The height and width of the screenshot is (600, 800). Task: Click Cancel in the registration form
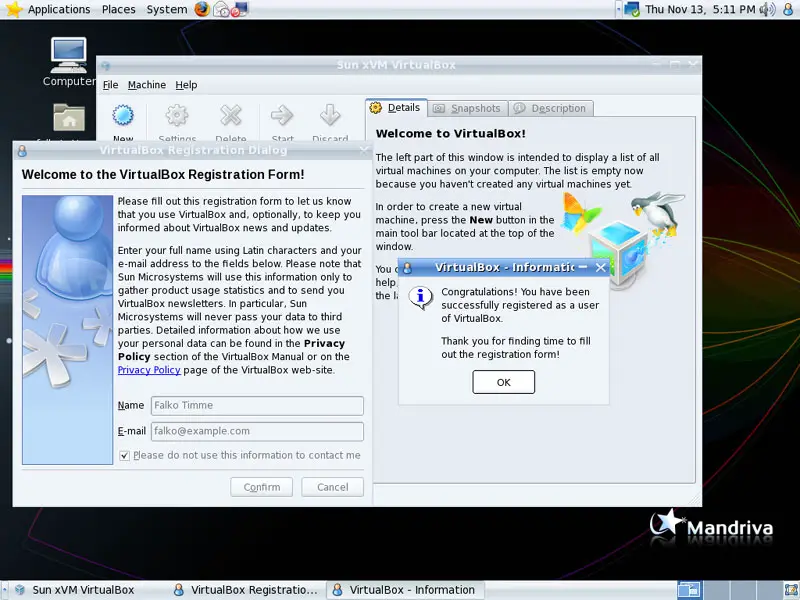click(333, 487)
